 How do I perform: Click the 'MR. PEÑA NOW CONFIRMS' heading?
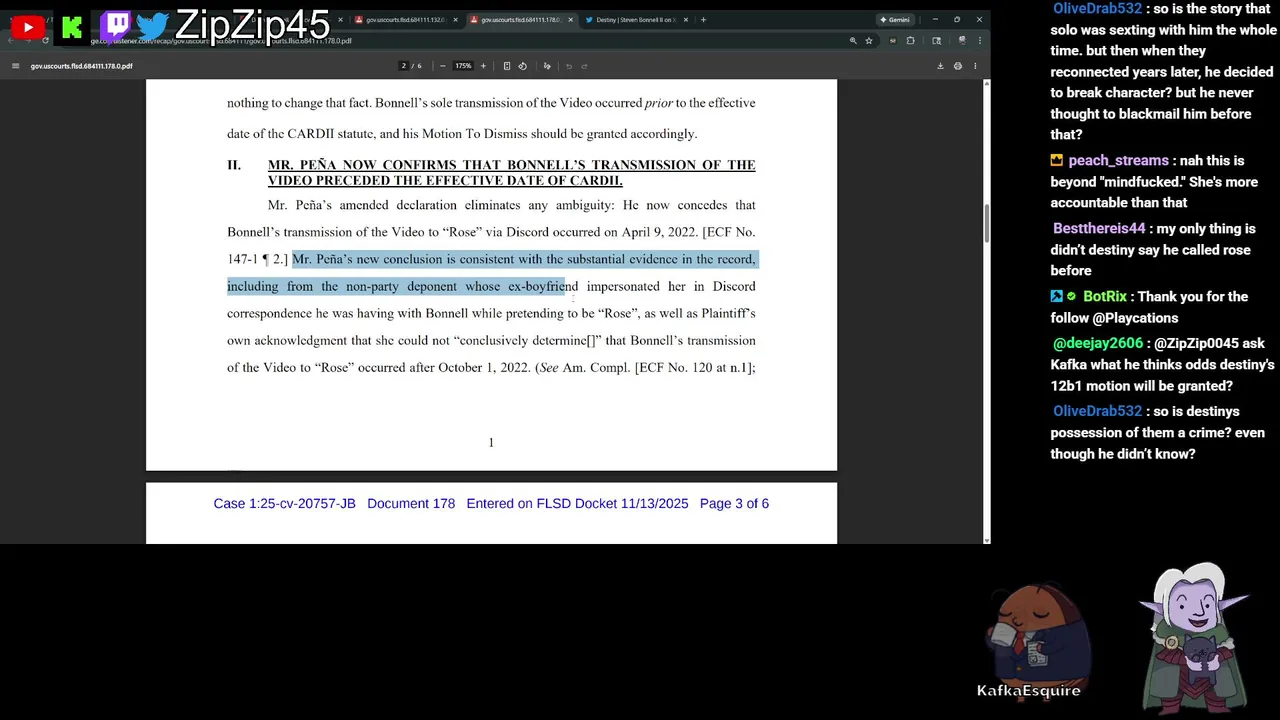pyautogui.click(x=511, y=173)
